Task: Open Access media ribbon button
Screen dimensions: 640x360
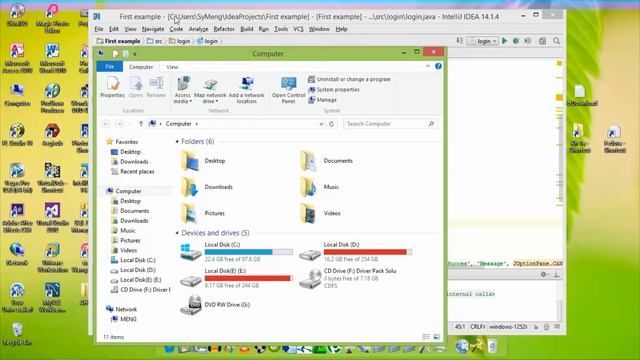Action: (x=182, y=89)
